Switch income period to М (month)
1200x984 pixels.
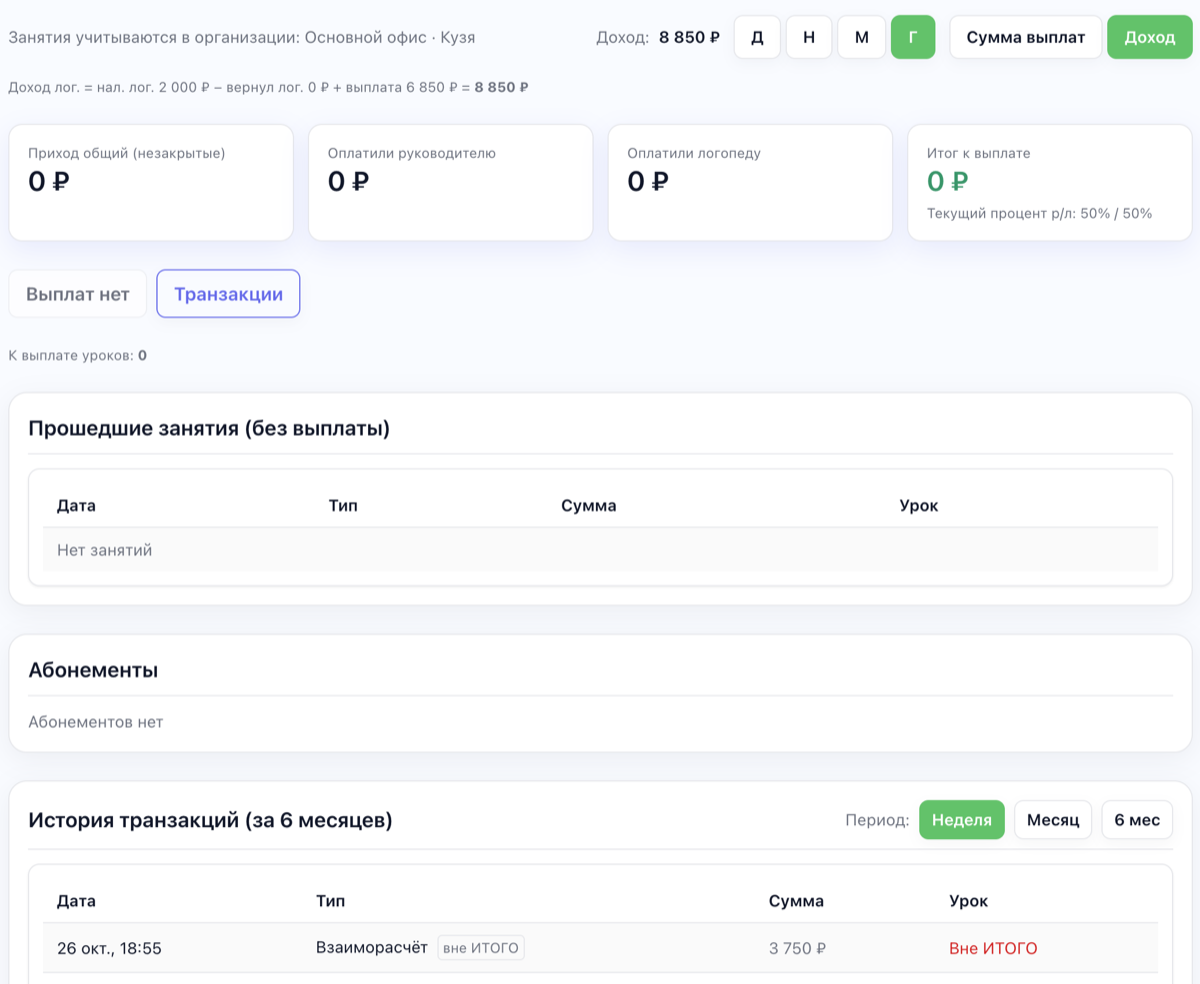[861, 38]
